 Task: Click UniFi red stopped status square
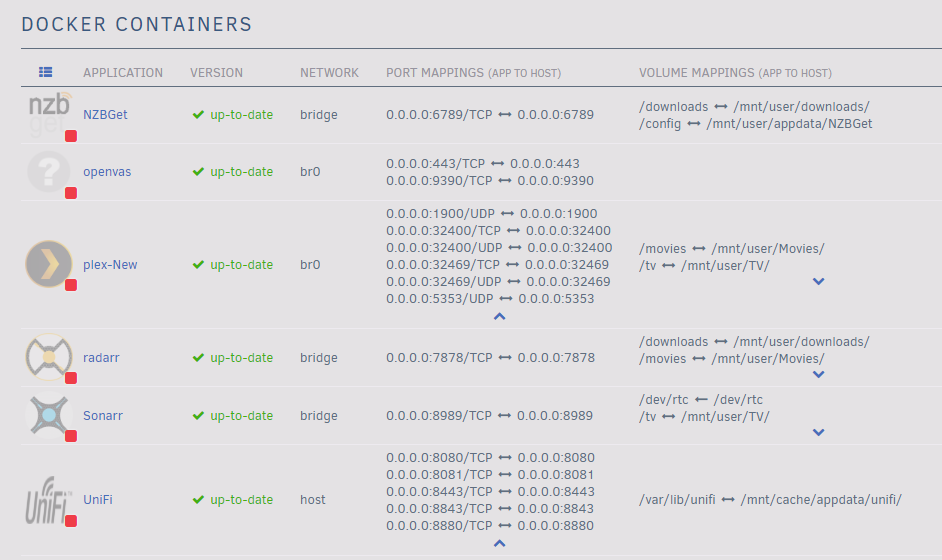pyautogui.click(x=71, y=521)
